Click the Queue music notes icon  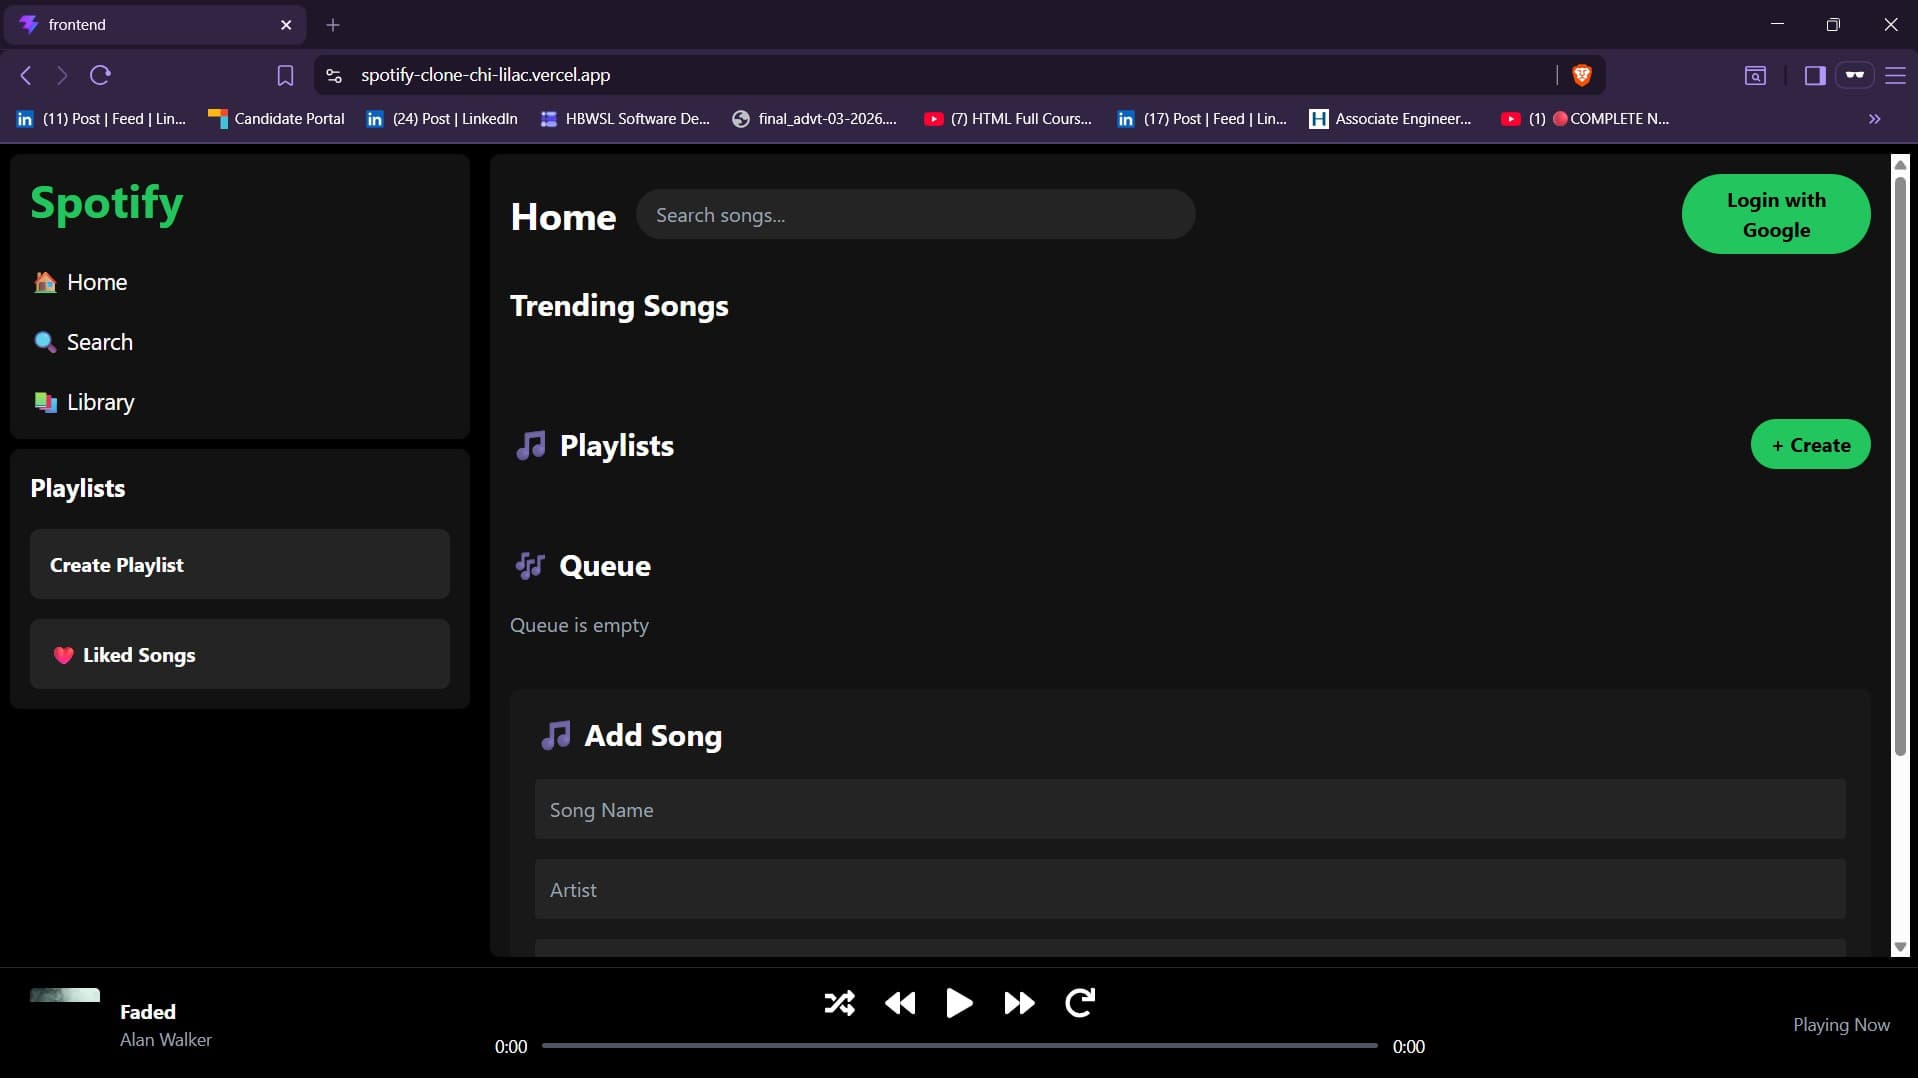(x=530, y=565)
